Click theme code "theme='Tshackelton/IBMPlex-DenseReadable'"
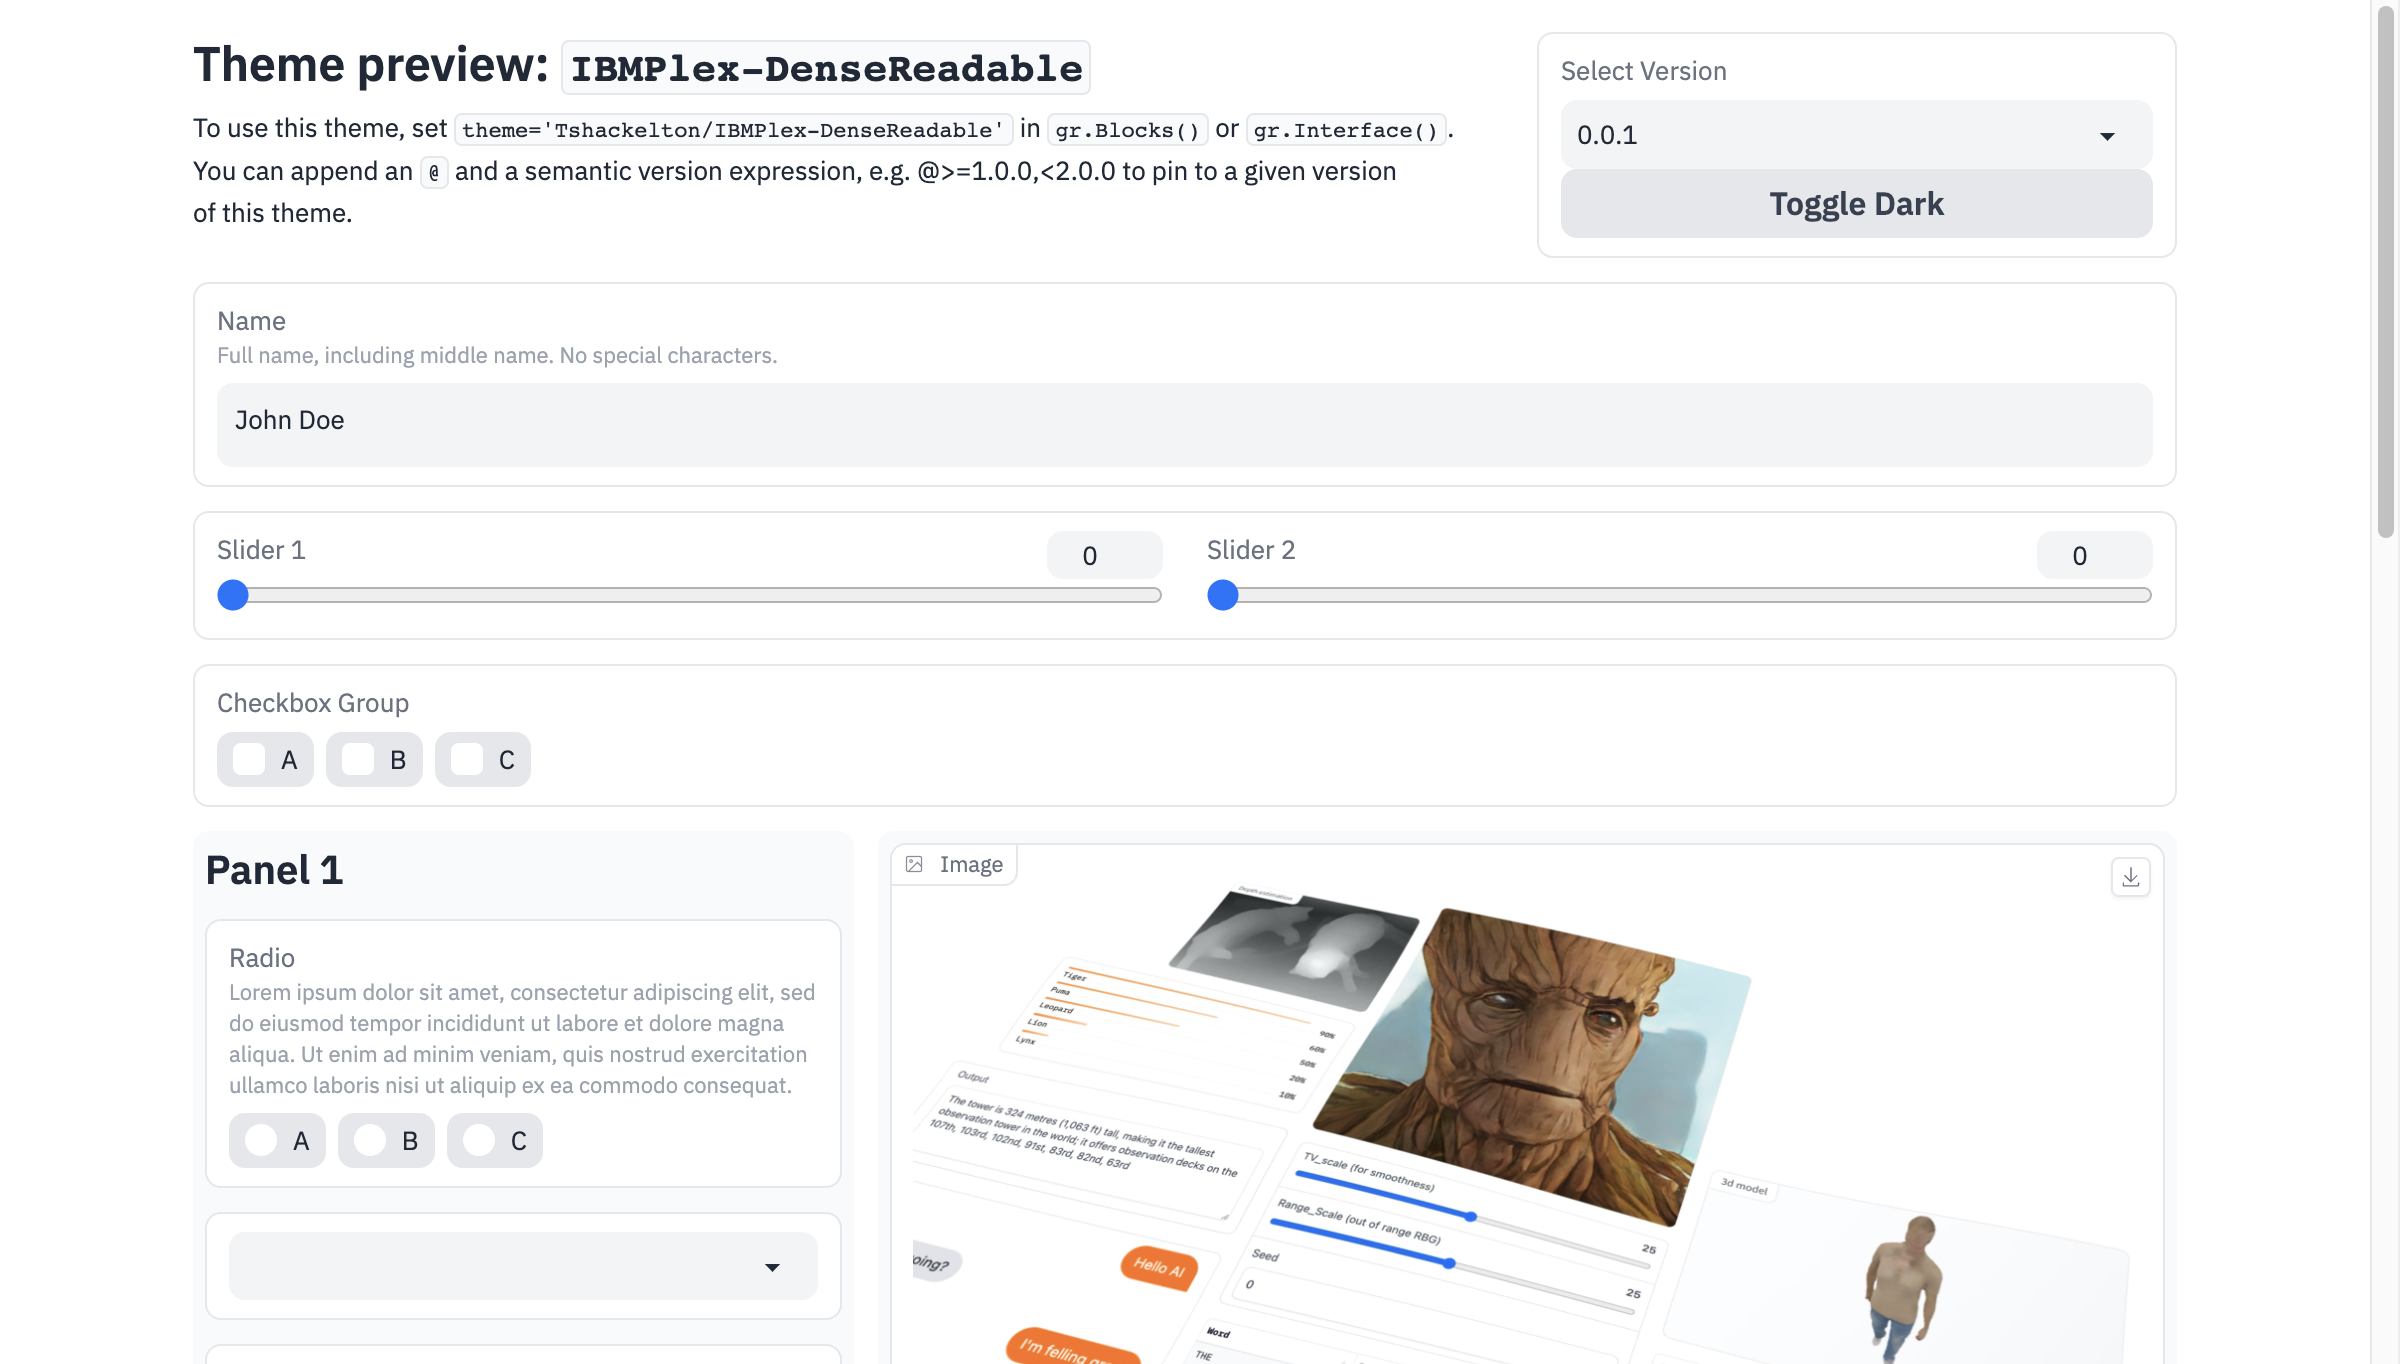The image size is (2400, 1364). pos(733,130)
